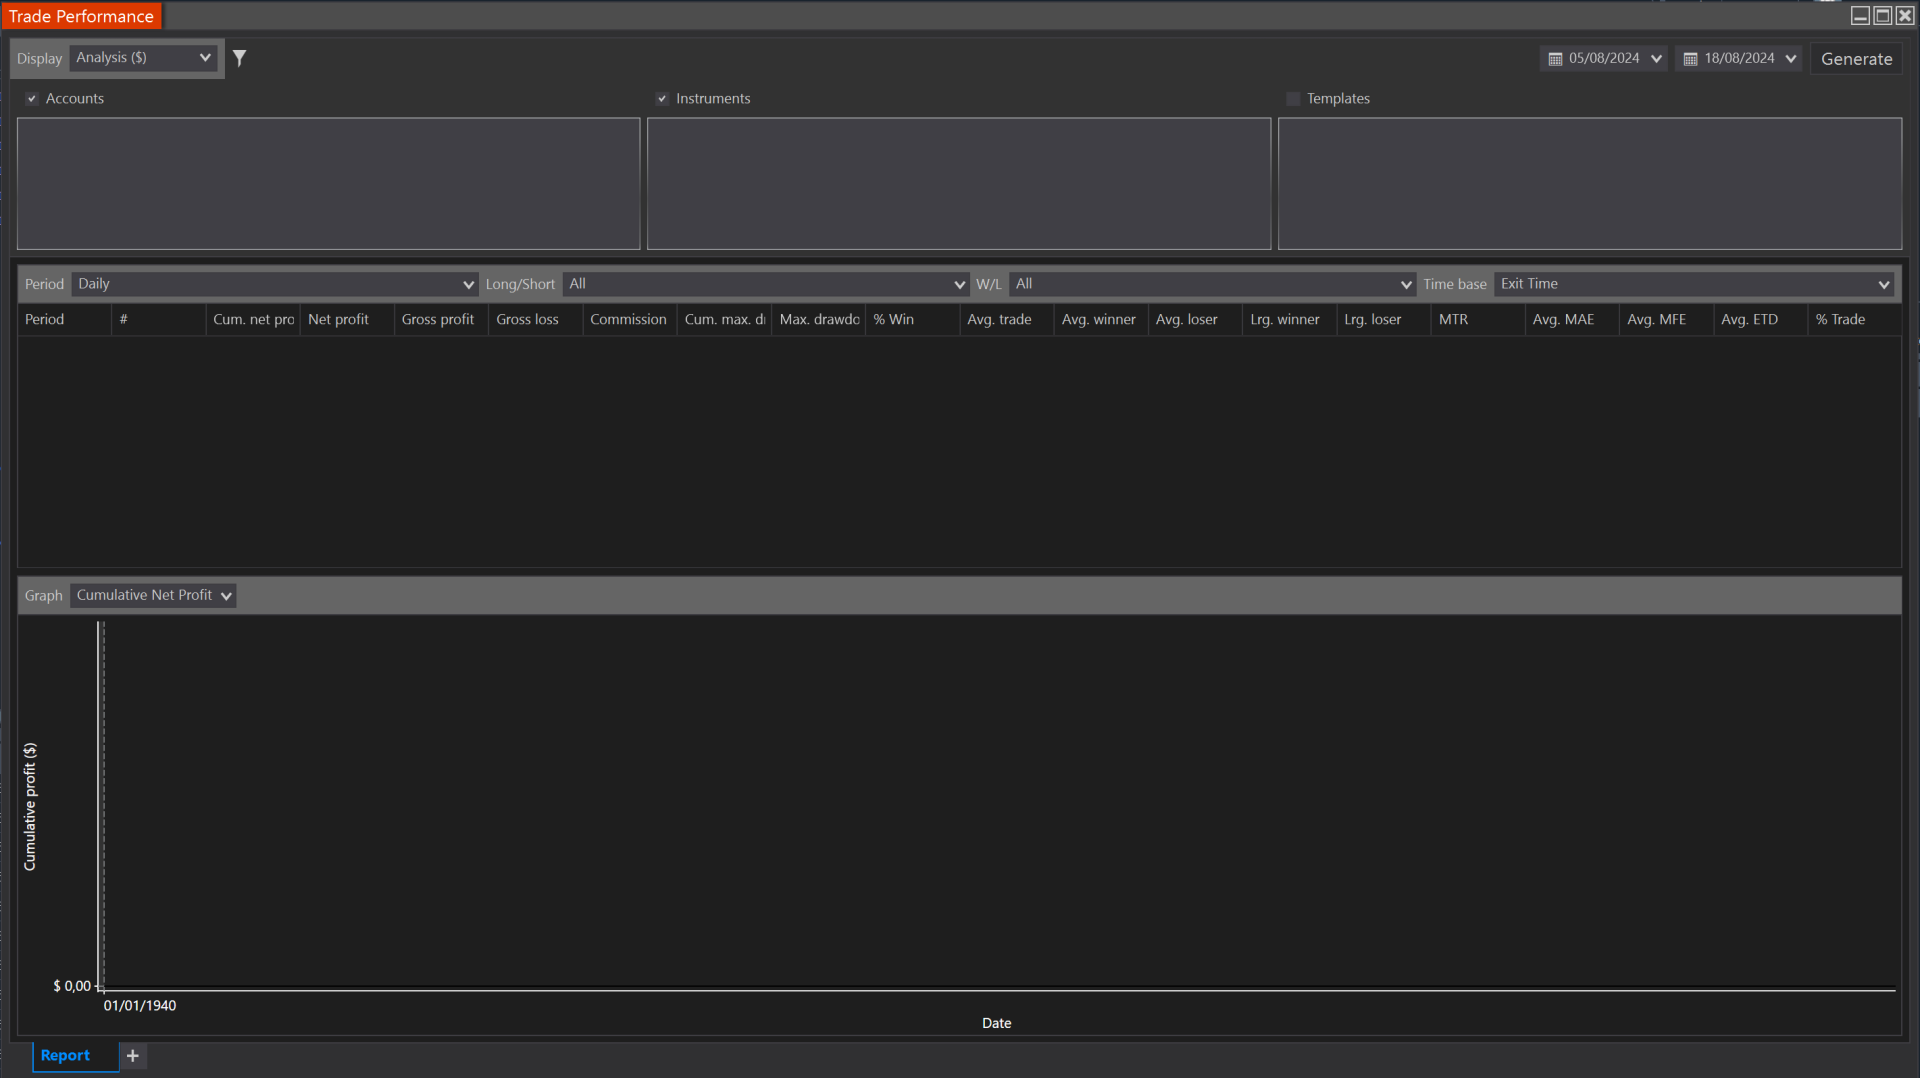Screen dimensions: 1920x1078
Task: Click the 01/01/1940 date axis label
Action: 140,1006
